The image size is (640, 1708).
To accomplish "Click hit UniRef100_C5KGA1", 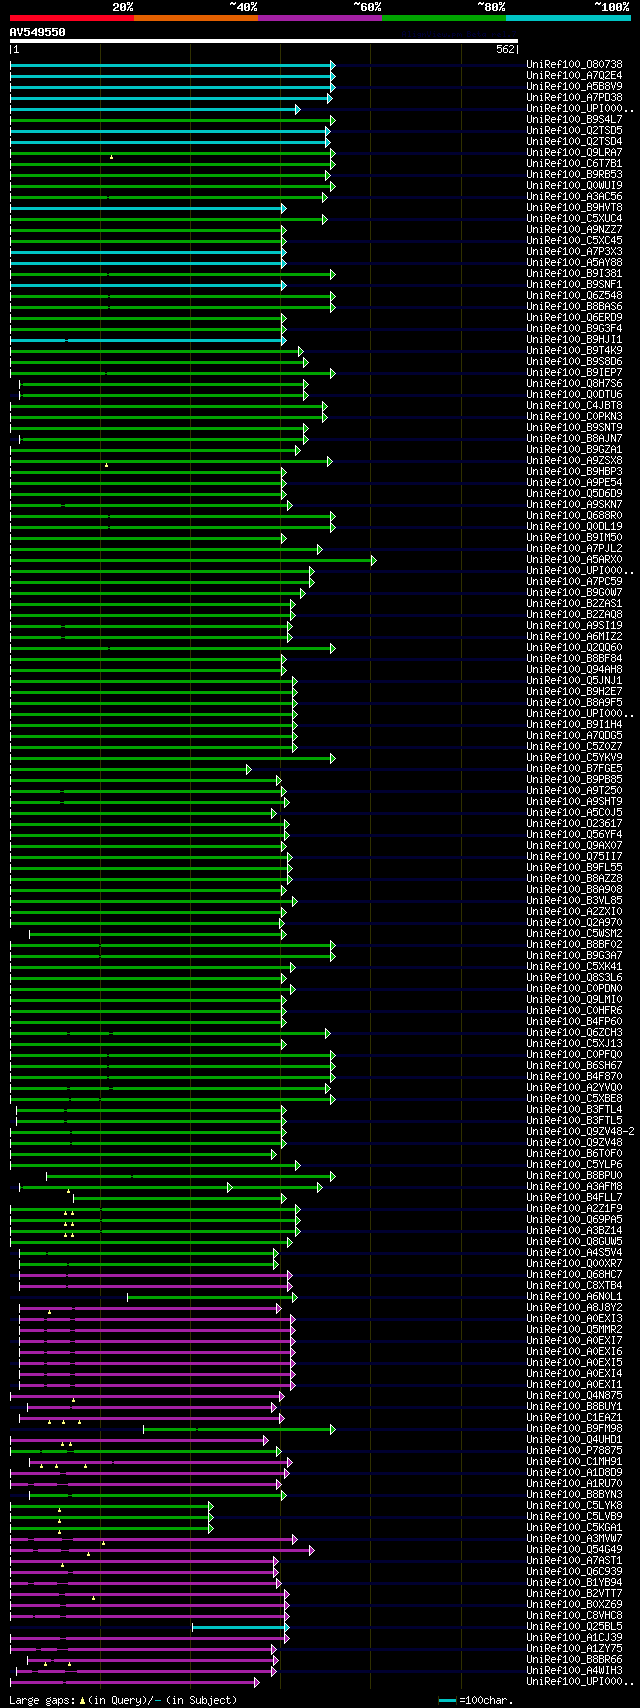I will [574, 1528].
